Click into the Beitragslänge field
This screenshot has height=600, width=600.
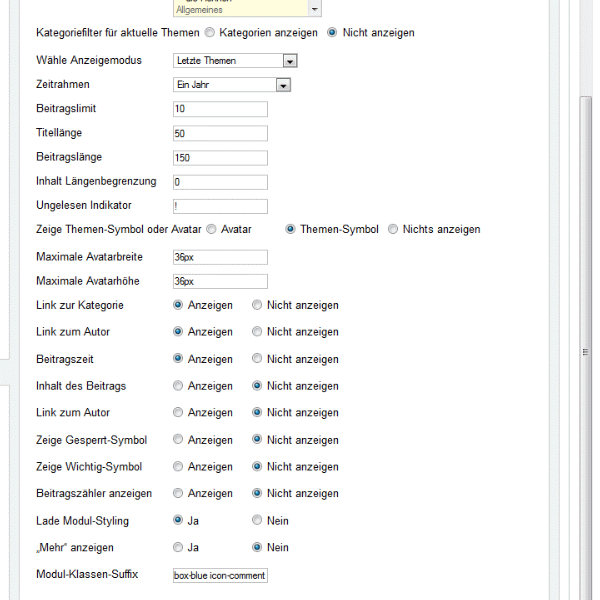tap(220, 158)
